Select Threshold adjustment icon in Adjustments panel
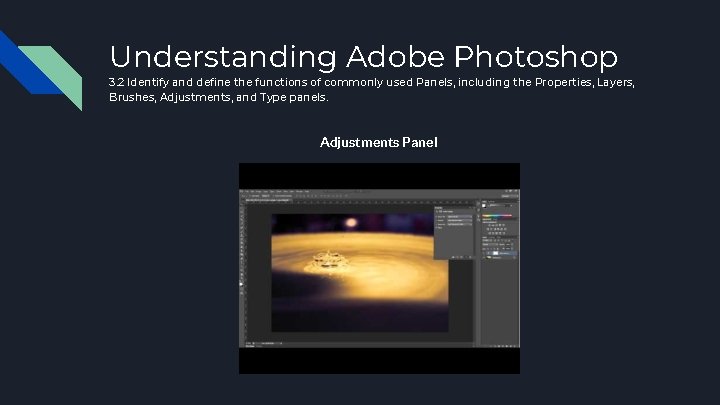The width and height of the screenshot is (720, 405). click(x=497, y=233)
